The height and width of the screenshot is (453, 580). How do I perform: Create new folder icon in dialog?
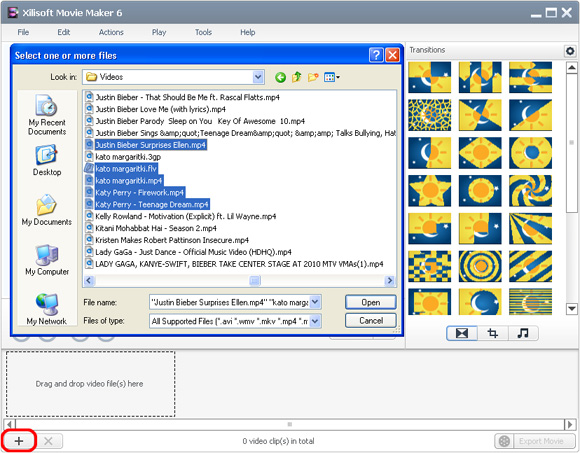click(313, 77)
